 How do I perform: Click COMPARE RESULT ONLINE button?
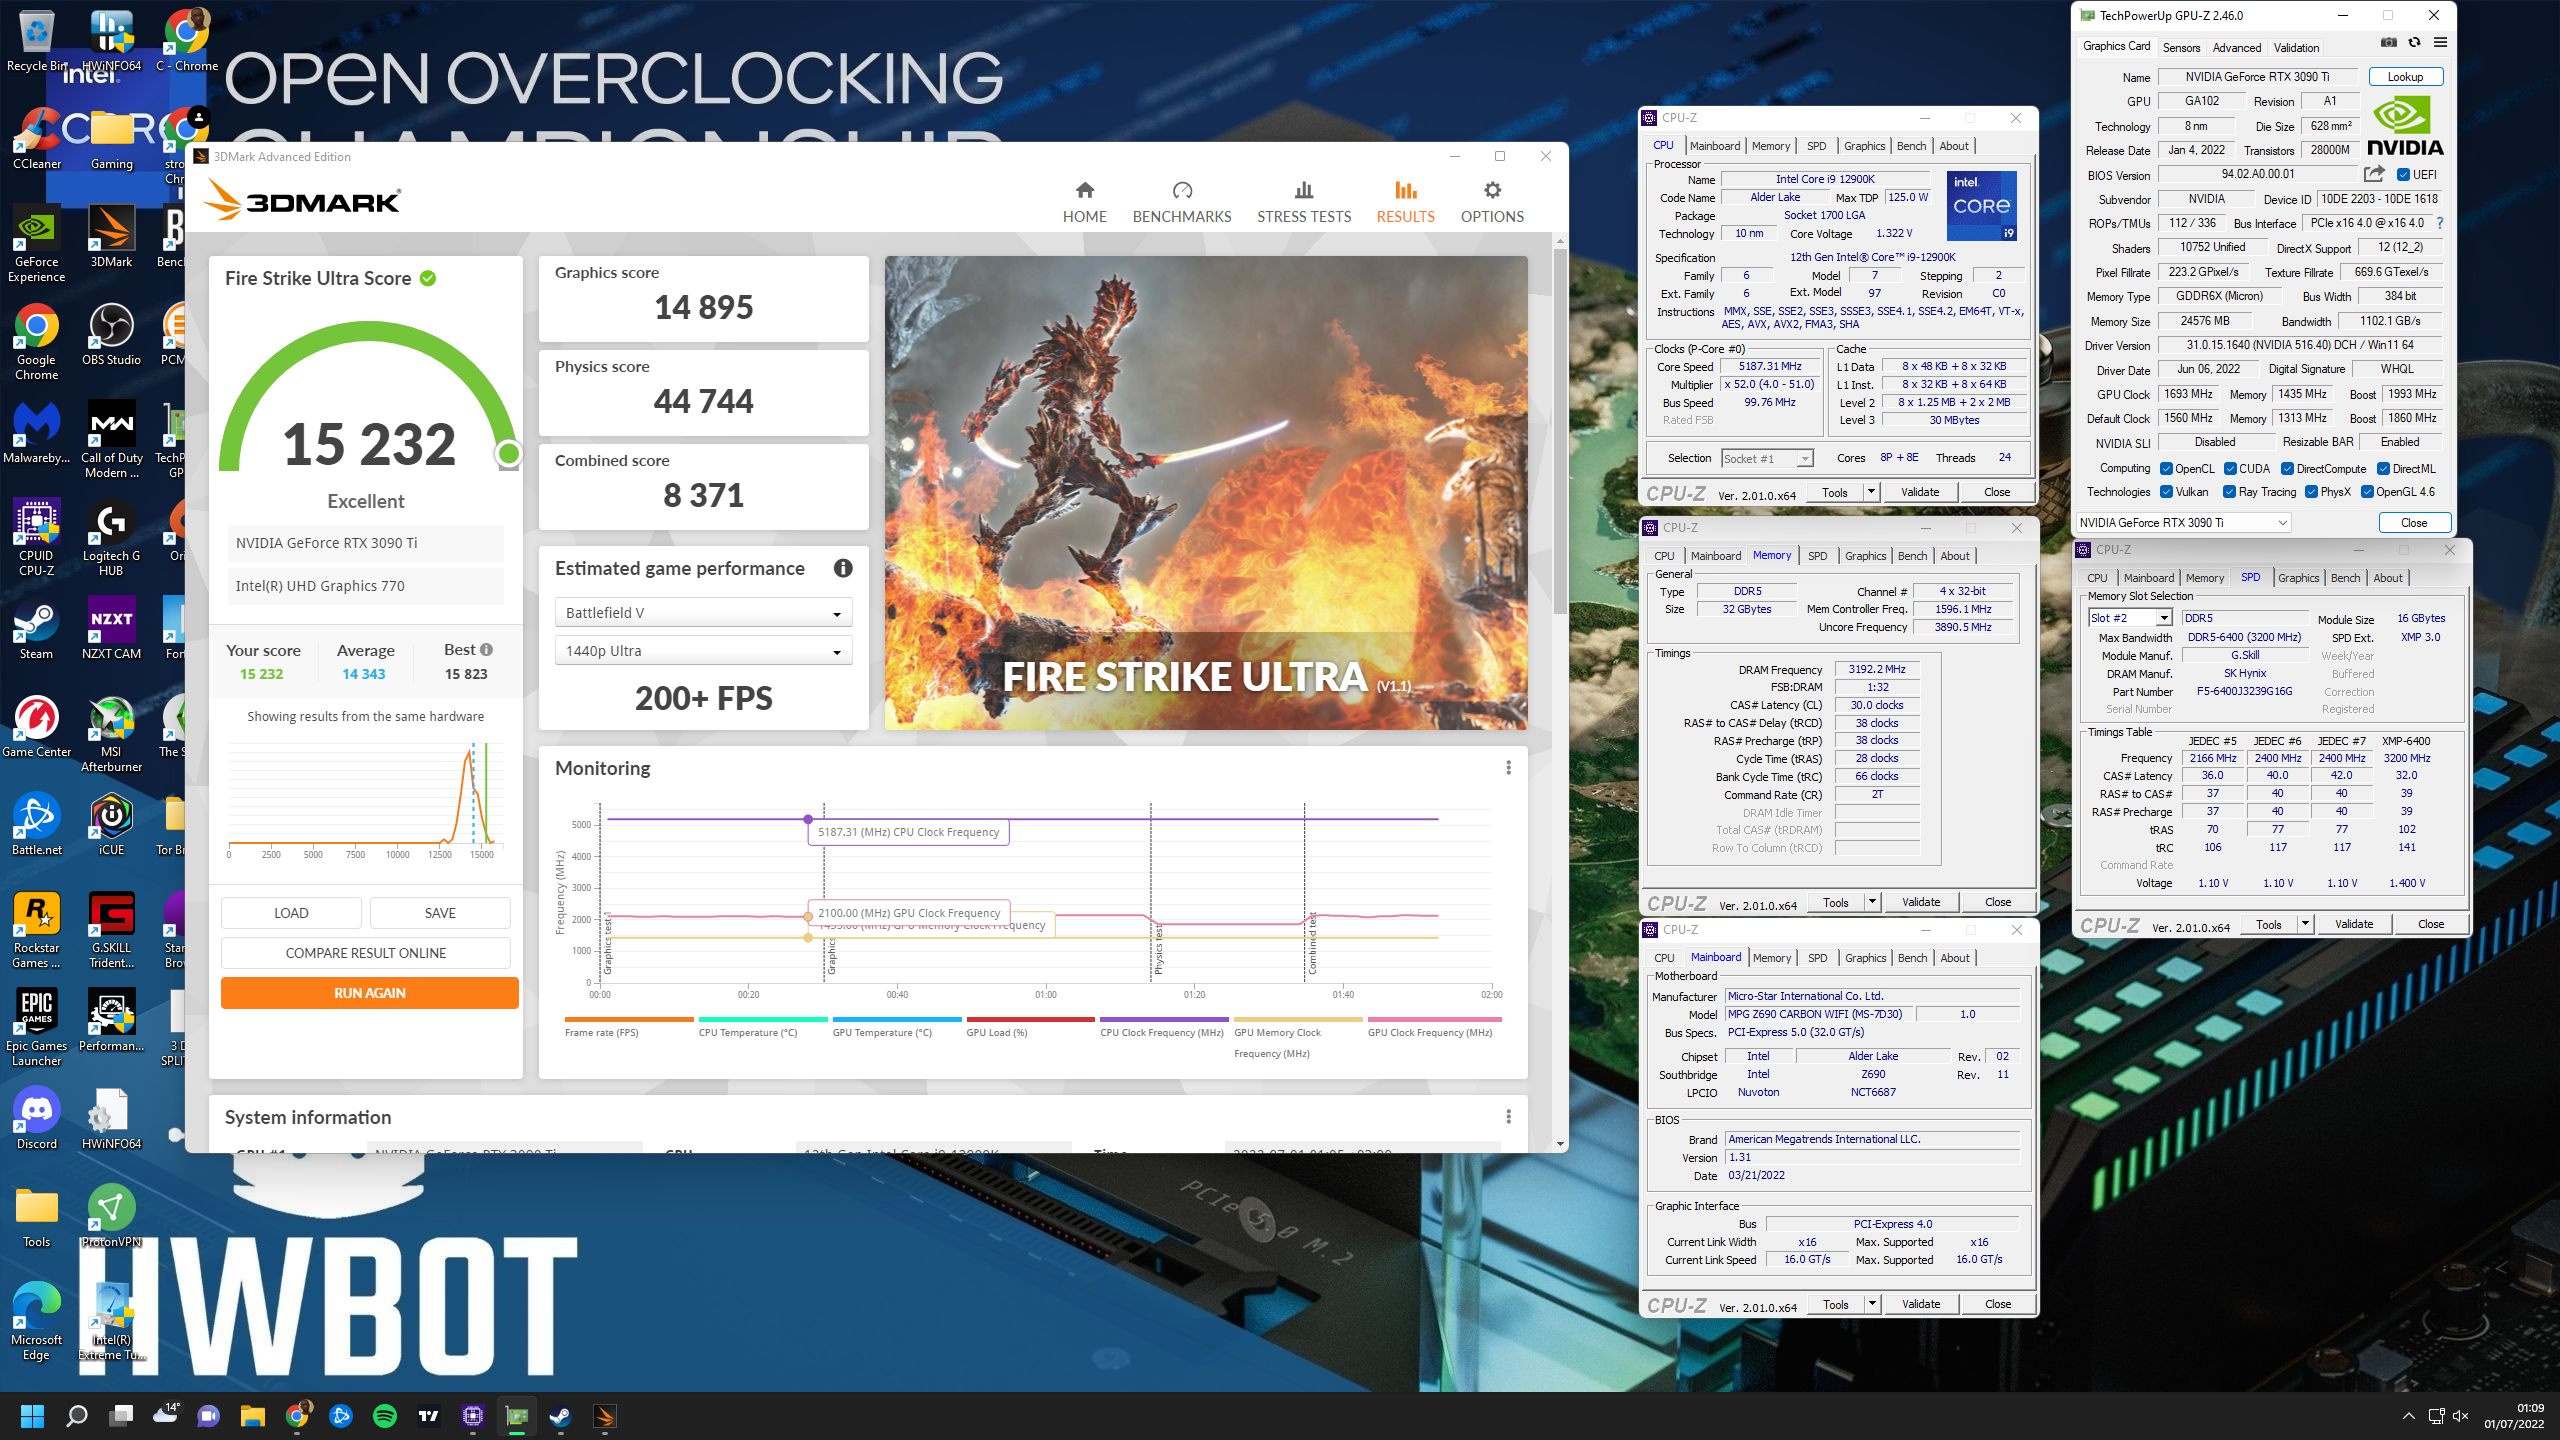click(365, 953)
